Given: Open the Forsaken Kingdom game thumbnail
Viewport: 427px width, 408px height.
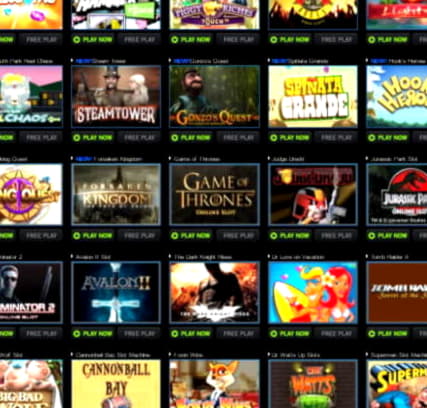Looking at the screenshot, I should [x=116, y=194].
